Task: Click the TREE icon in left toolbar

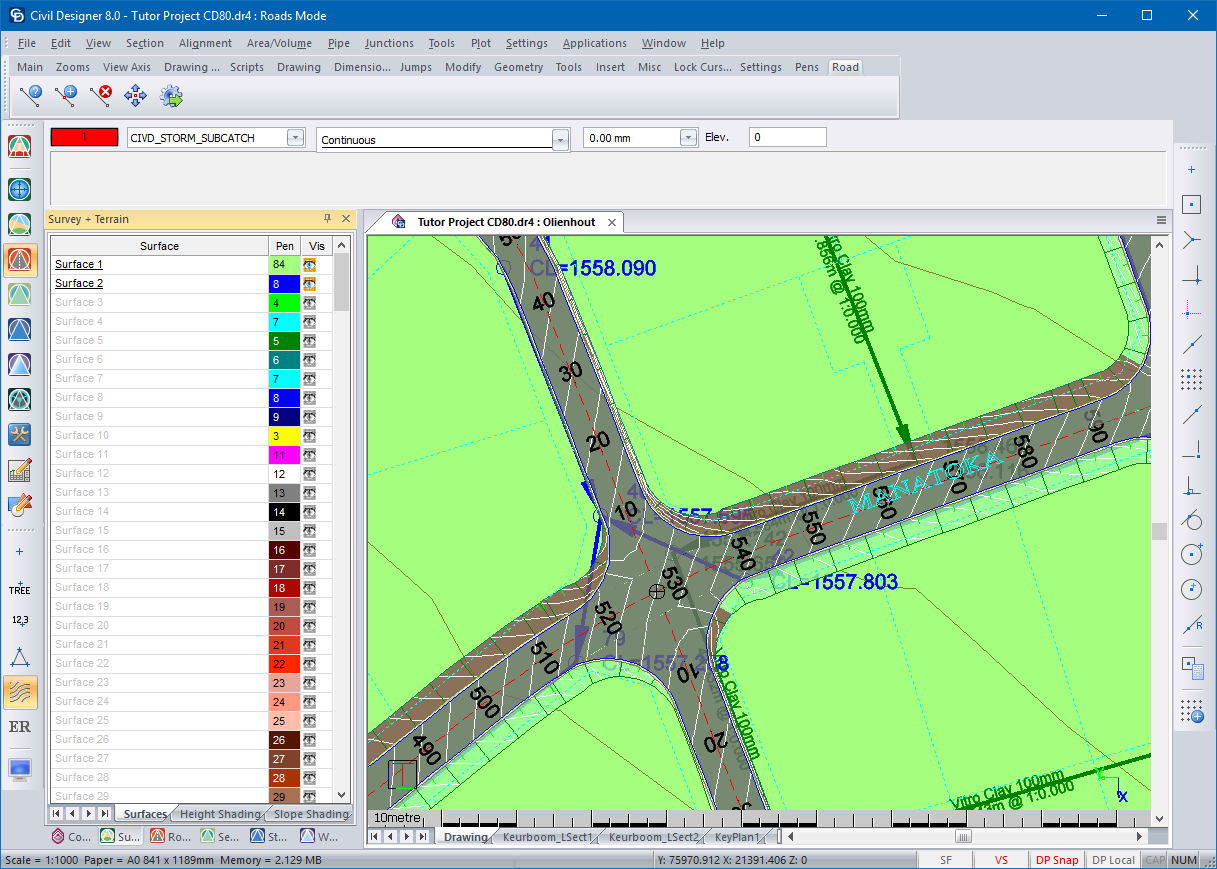Action: click(20, 590)
